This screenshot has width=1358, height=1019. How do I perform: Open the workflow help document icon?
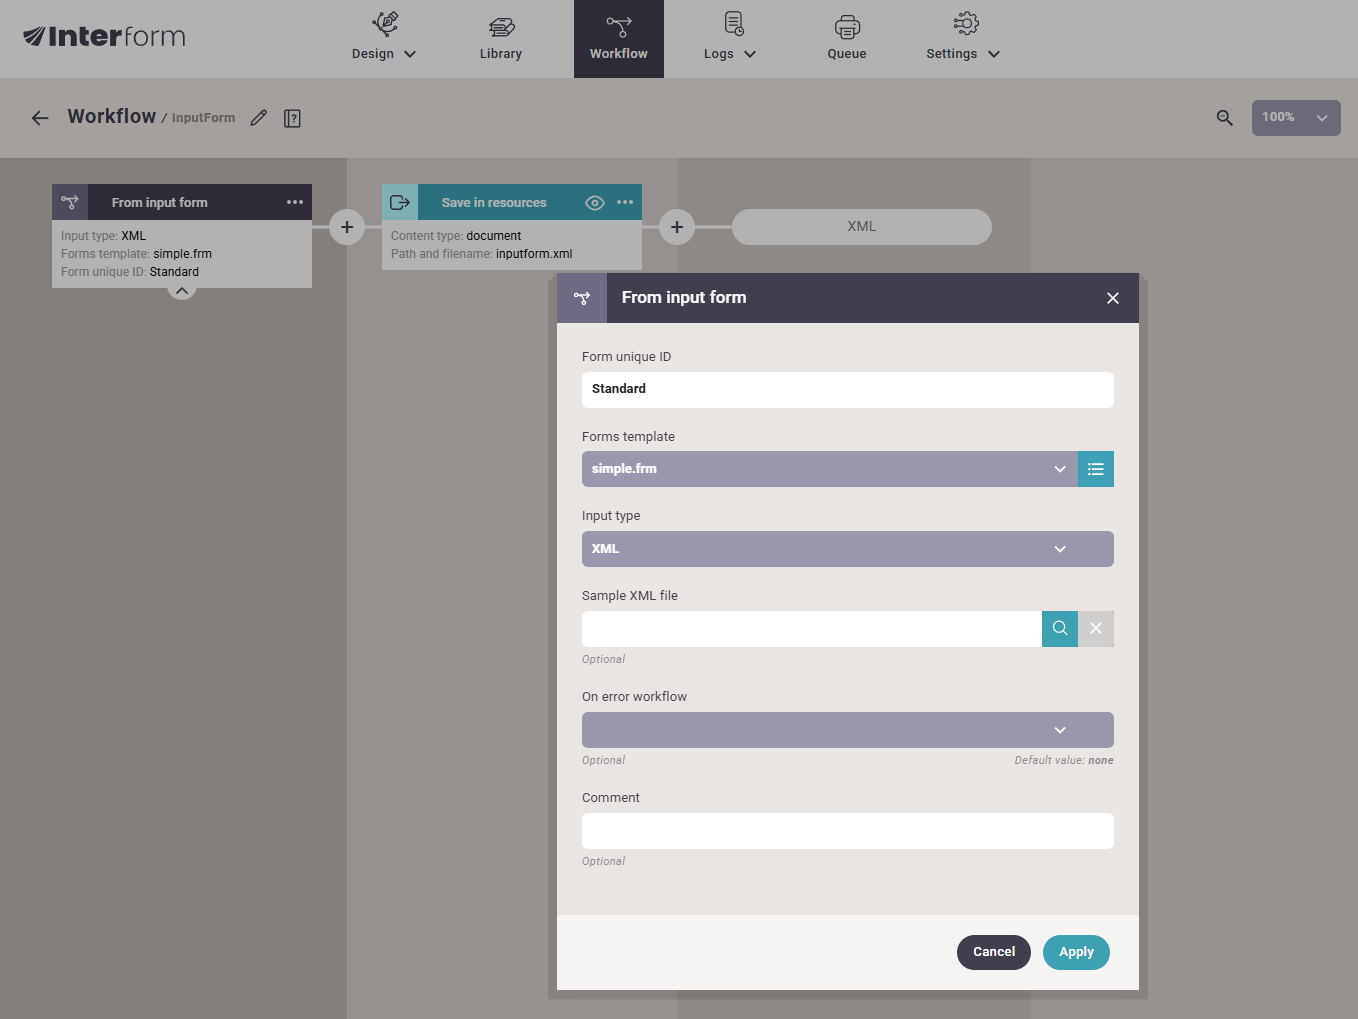(x=292, y=118)
